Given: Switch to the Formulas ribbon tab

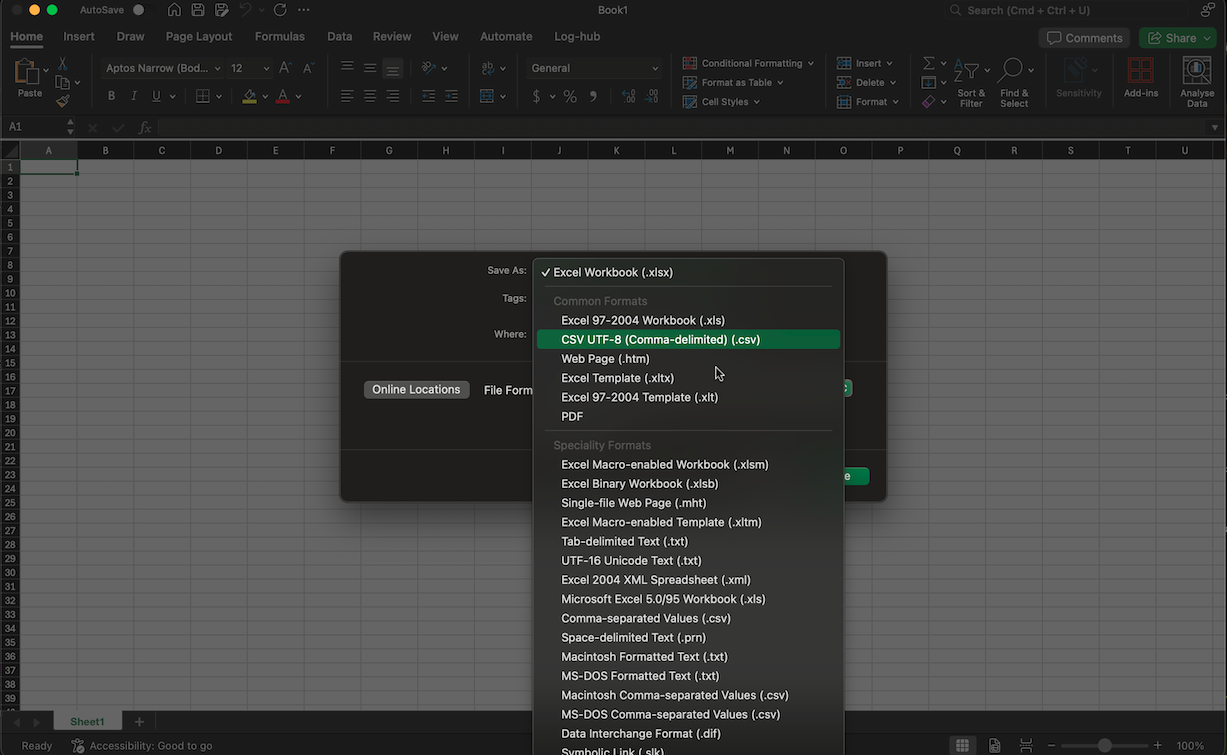Looking at the screenshot, I should (280, 37).
